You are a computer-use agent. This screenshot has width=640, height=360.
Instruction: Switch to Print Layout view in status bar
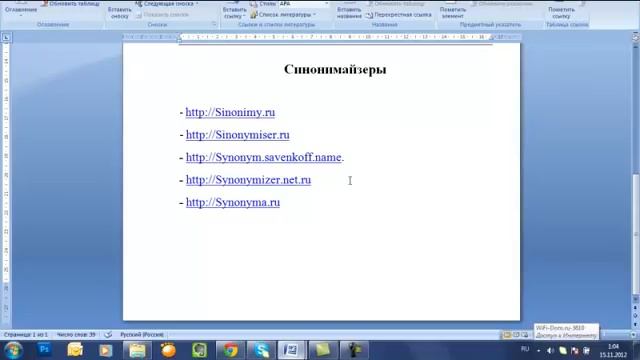(507, 335)
